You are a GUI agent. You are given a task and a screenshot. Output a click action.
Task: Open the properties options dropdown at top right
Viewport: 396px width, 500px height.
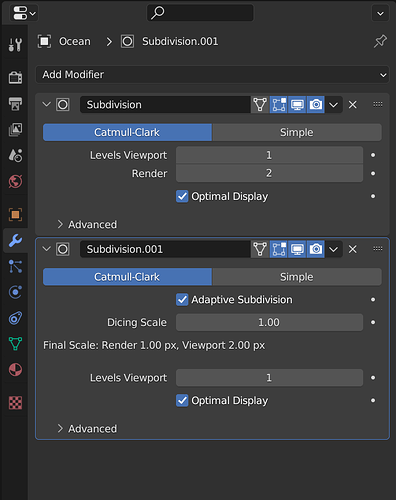[x=380, y=14]
